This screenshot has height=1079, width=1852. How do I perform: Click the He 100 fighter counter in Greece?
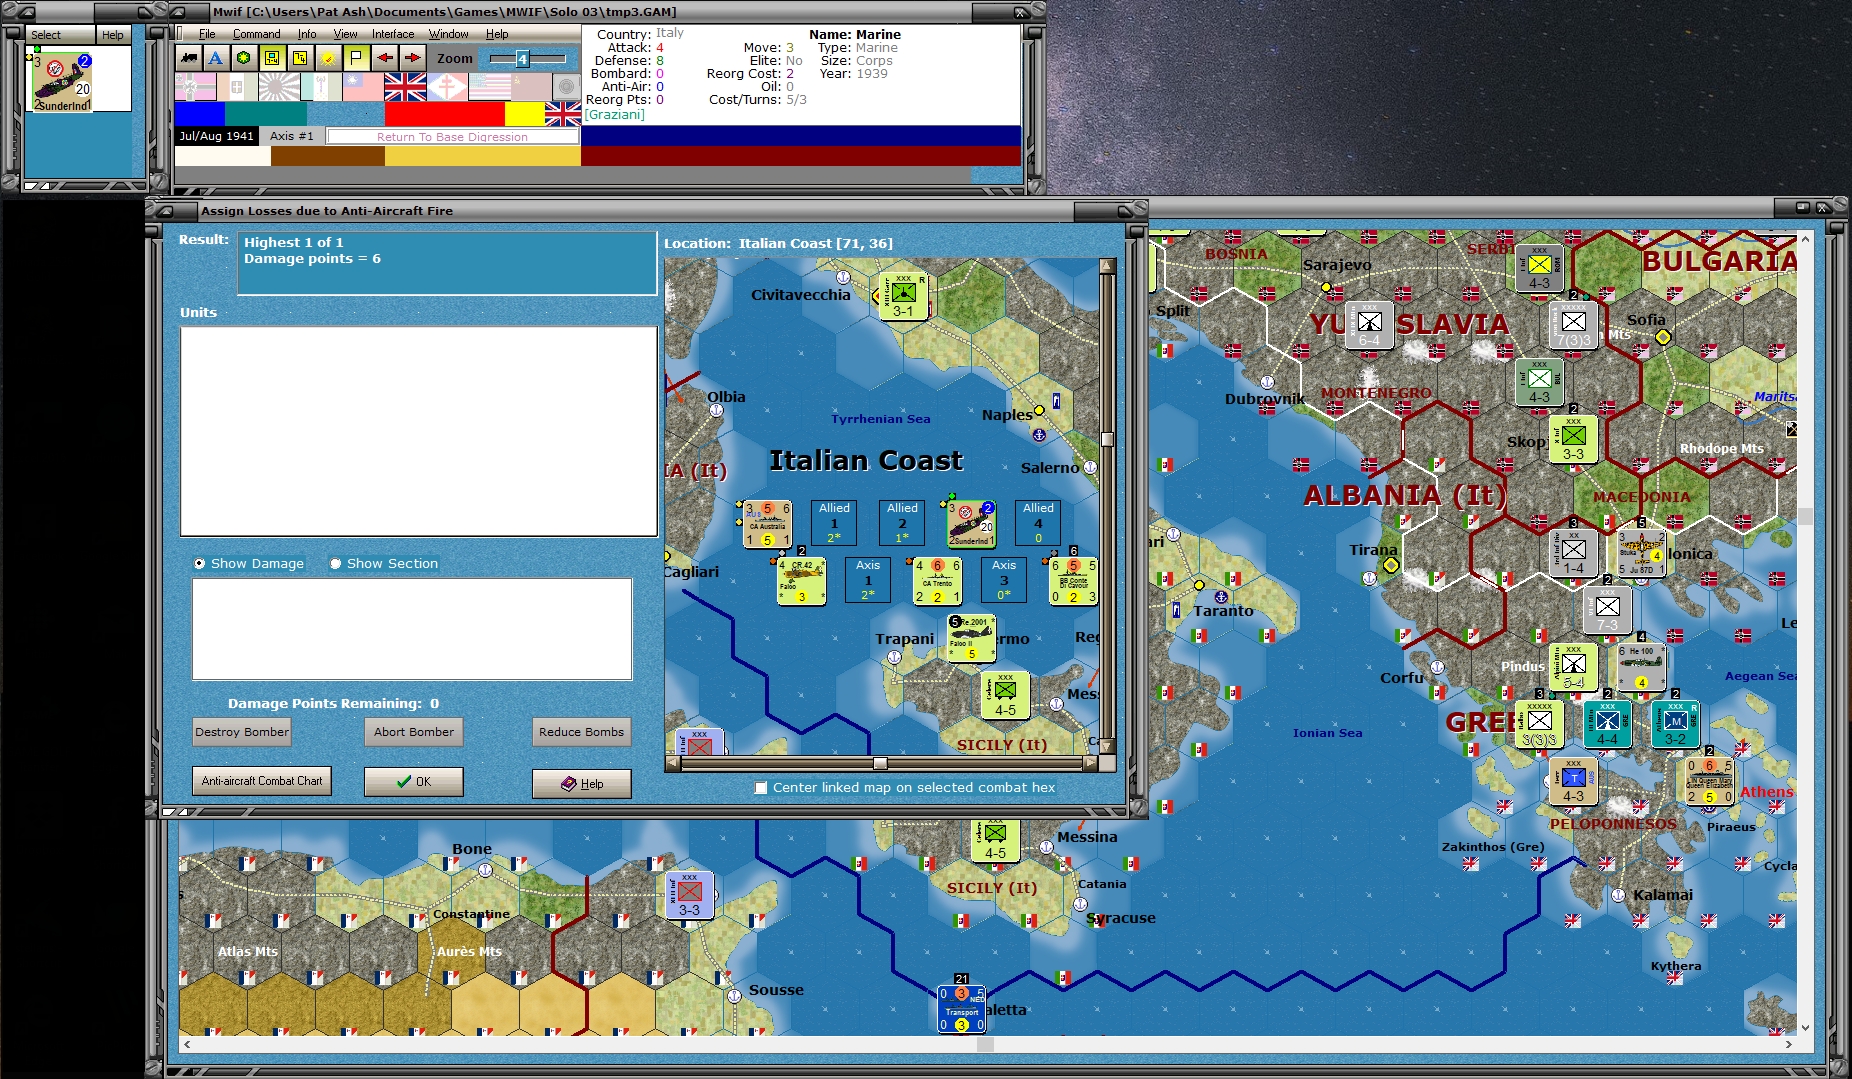pos(1642,667)
